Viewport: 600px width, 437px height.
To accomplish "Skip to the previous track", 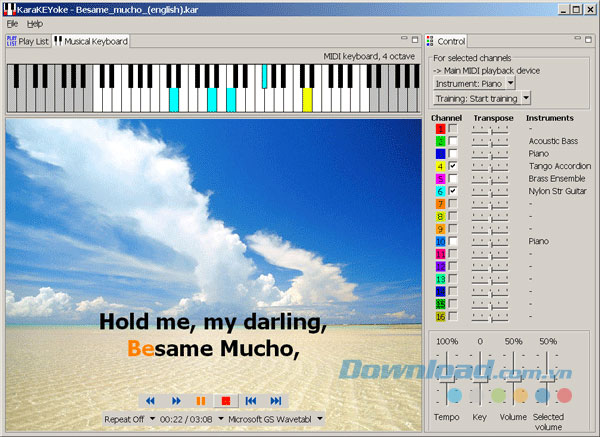I will (x=252, y=400).
